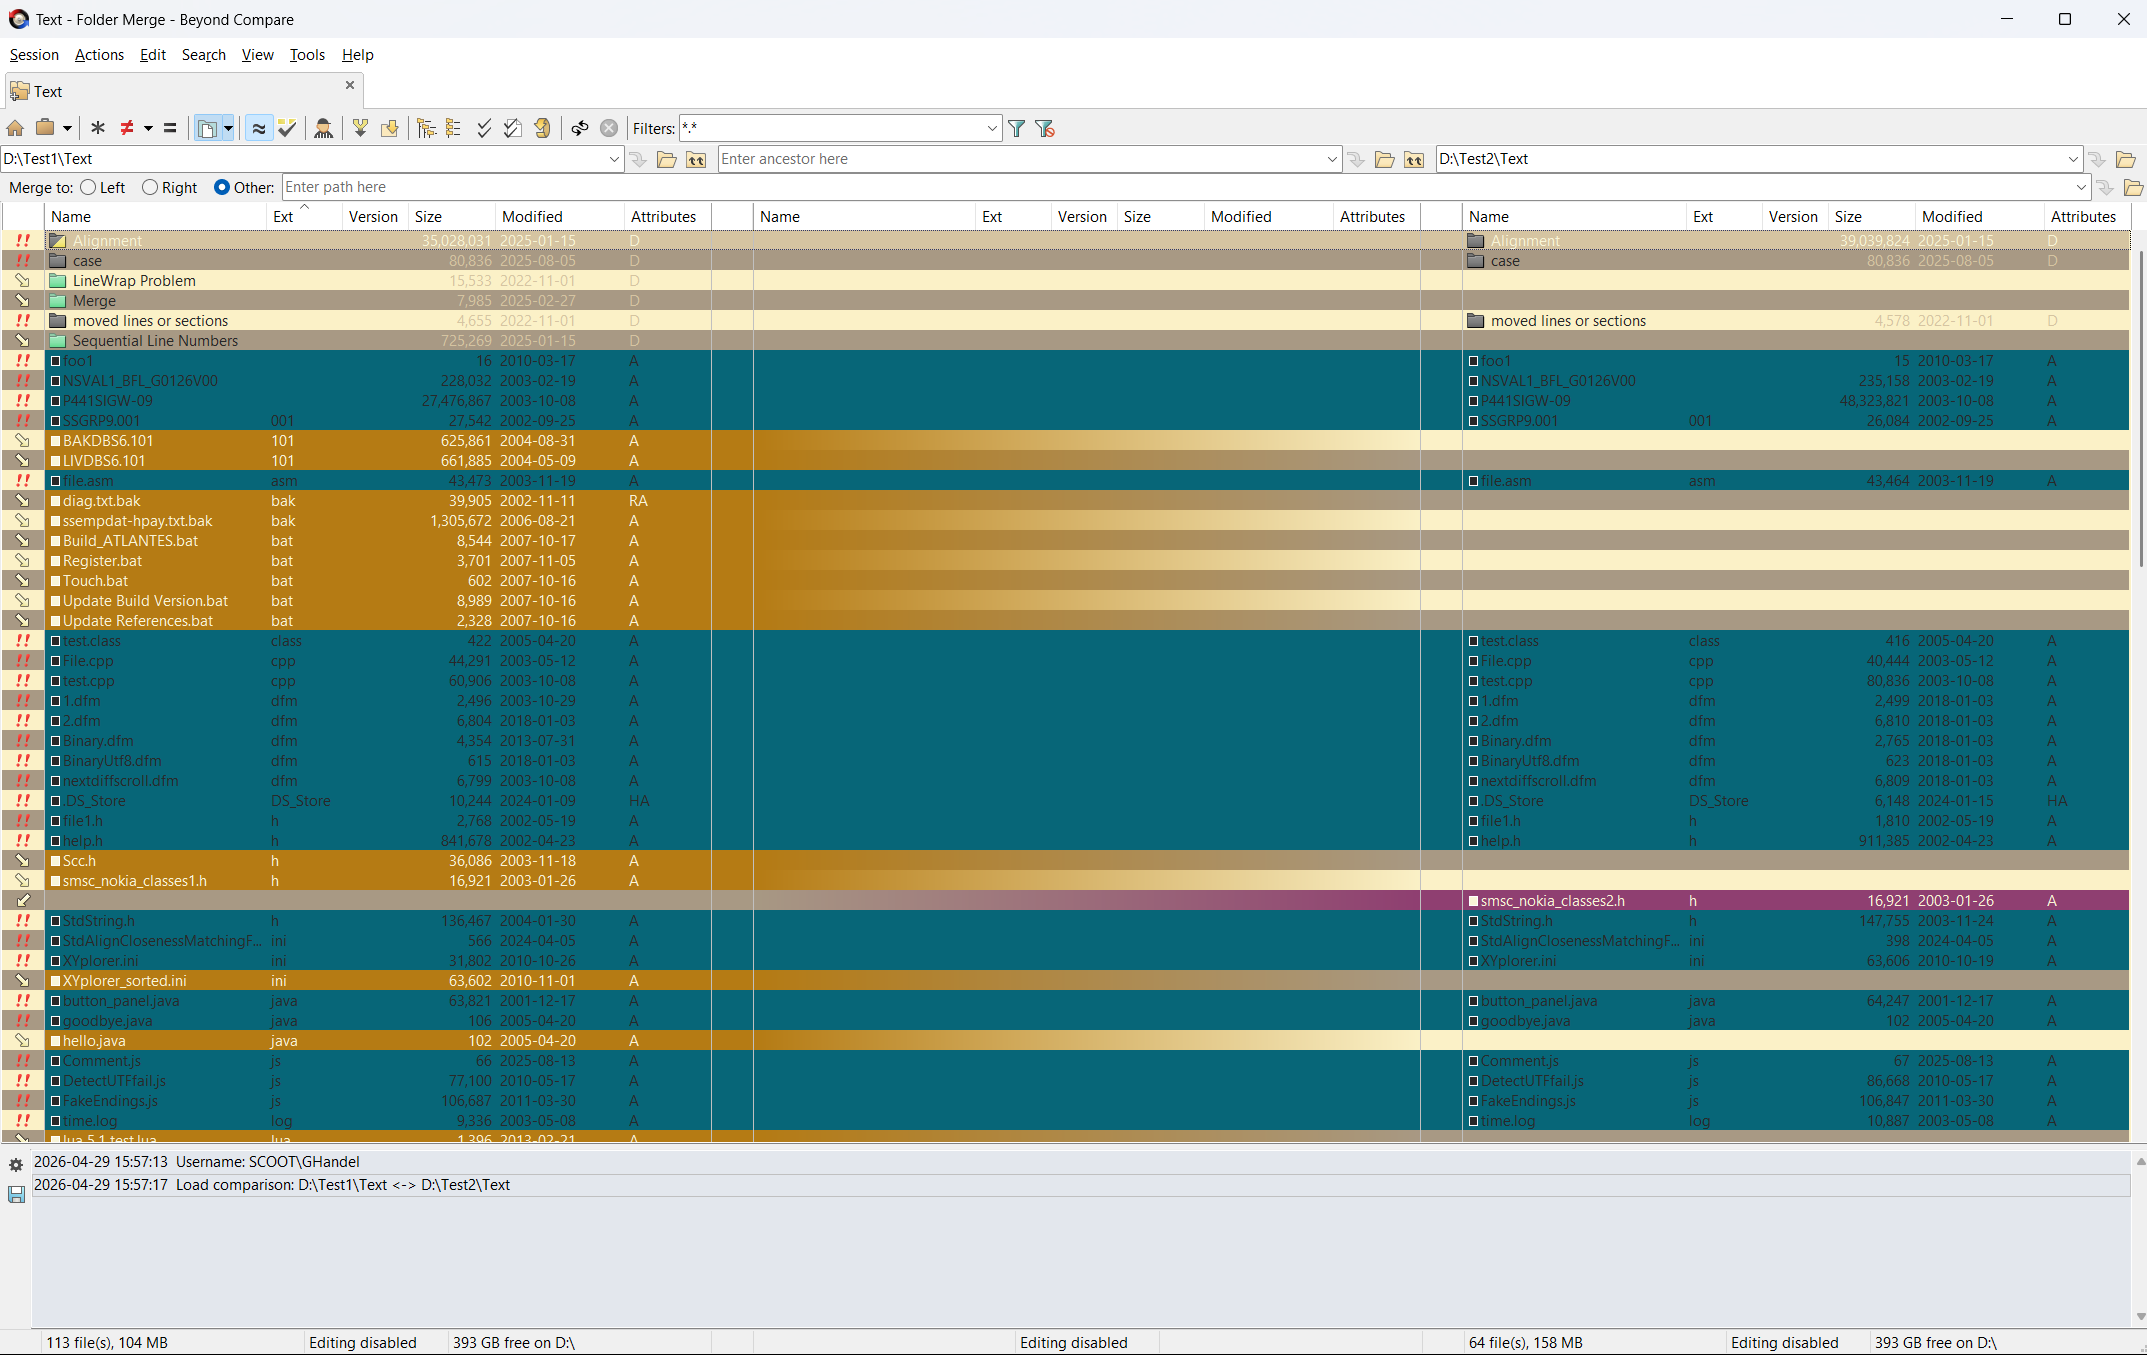Open log options gear icon

pos(16,1165)
